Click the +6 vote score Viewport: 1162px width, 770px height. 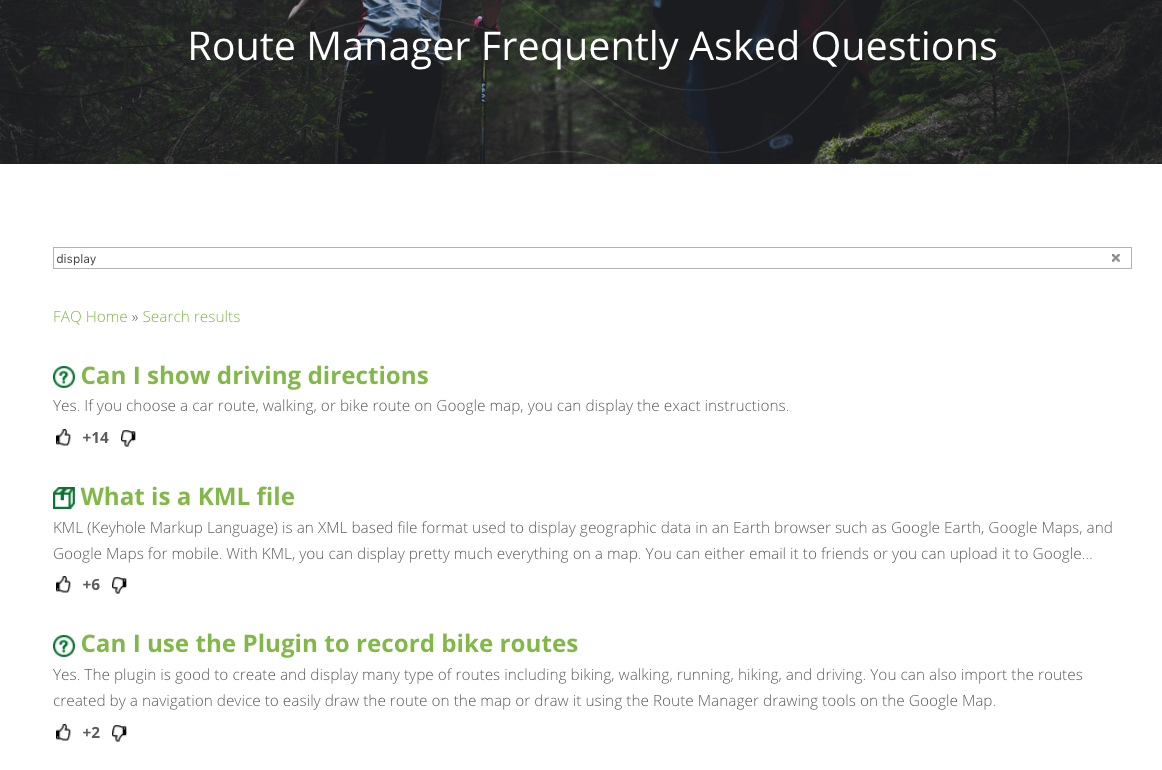pos(91,585)
